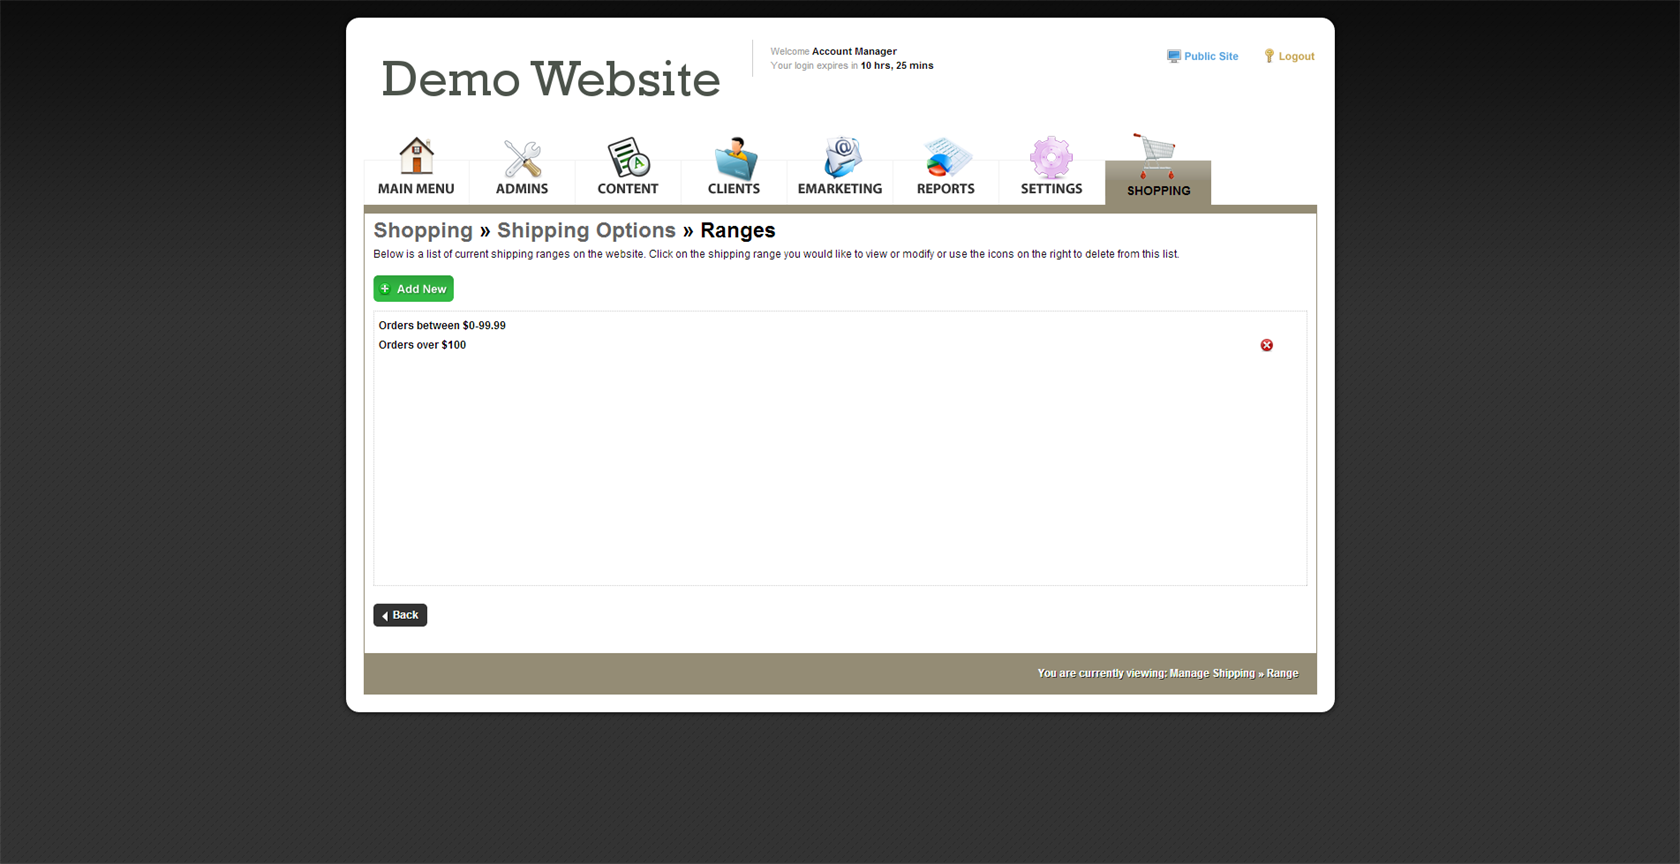The width and height of the screenshot is (1680, 864).
Task: Go to Shipping Options in the breadcrumb
Action: 586,230
